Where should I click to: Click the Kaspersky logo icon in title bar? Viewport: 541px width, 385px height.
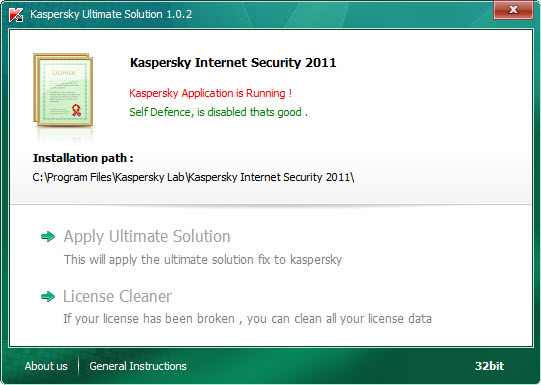(16, 14)
